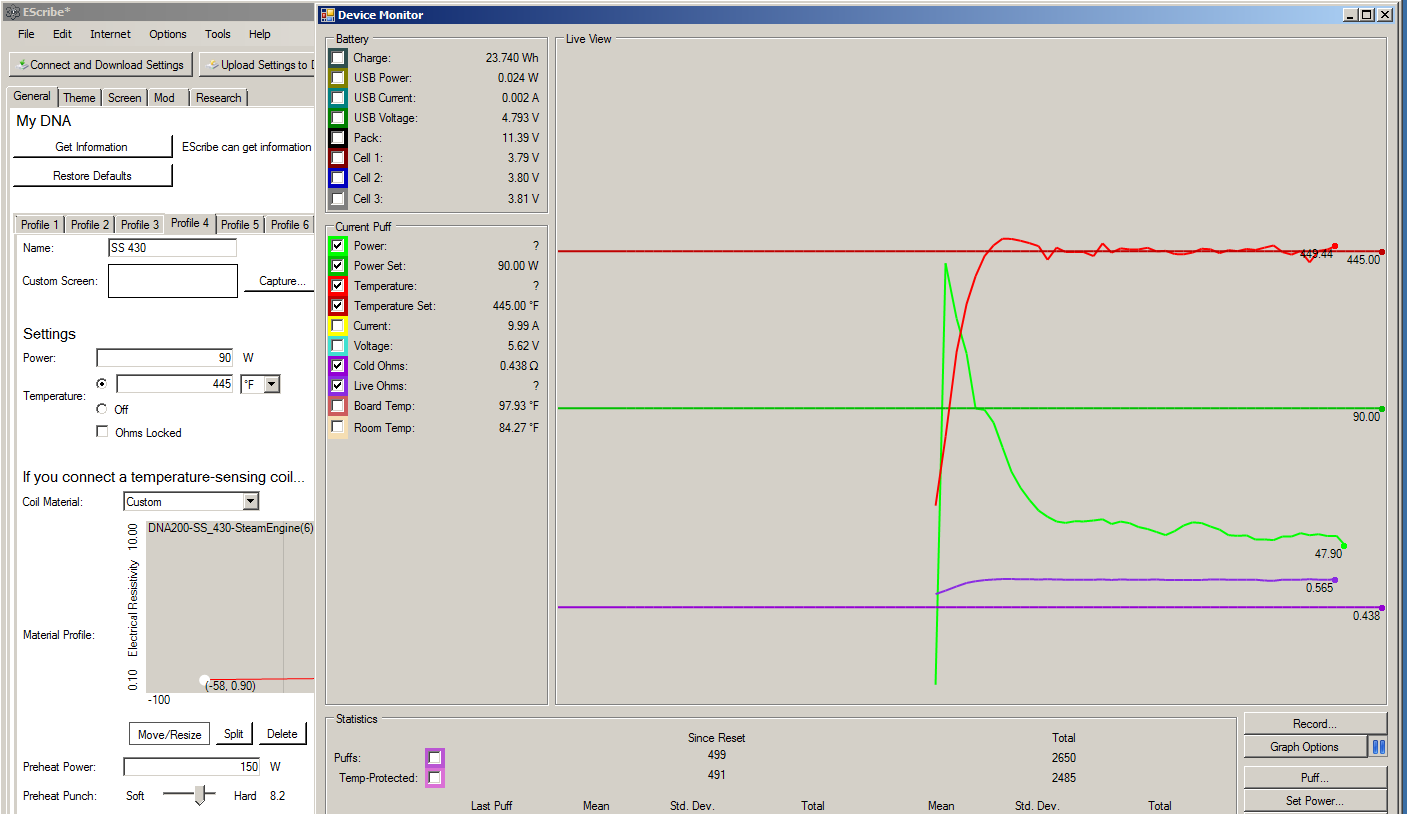Viewport: 1407px width, 814px height.
Task: Enable the Cell 1 voltage graph checkbox
Action: pos(338,158)
